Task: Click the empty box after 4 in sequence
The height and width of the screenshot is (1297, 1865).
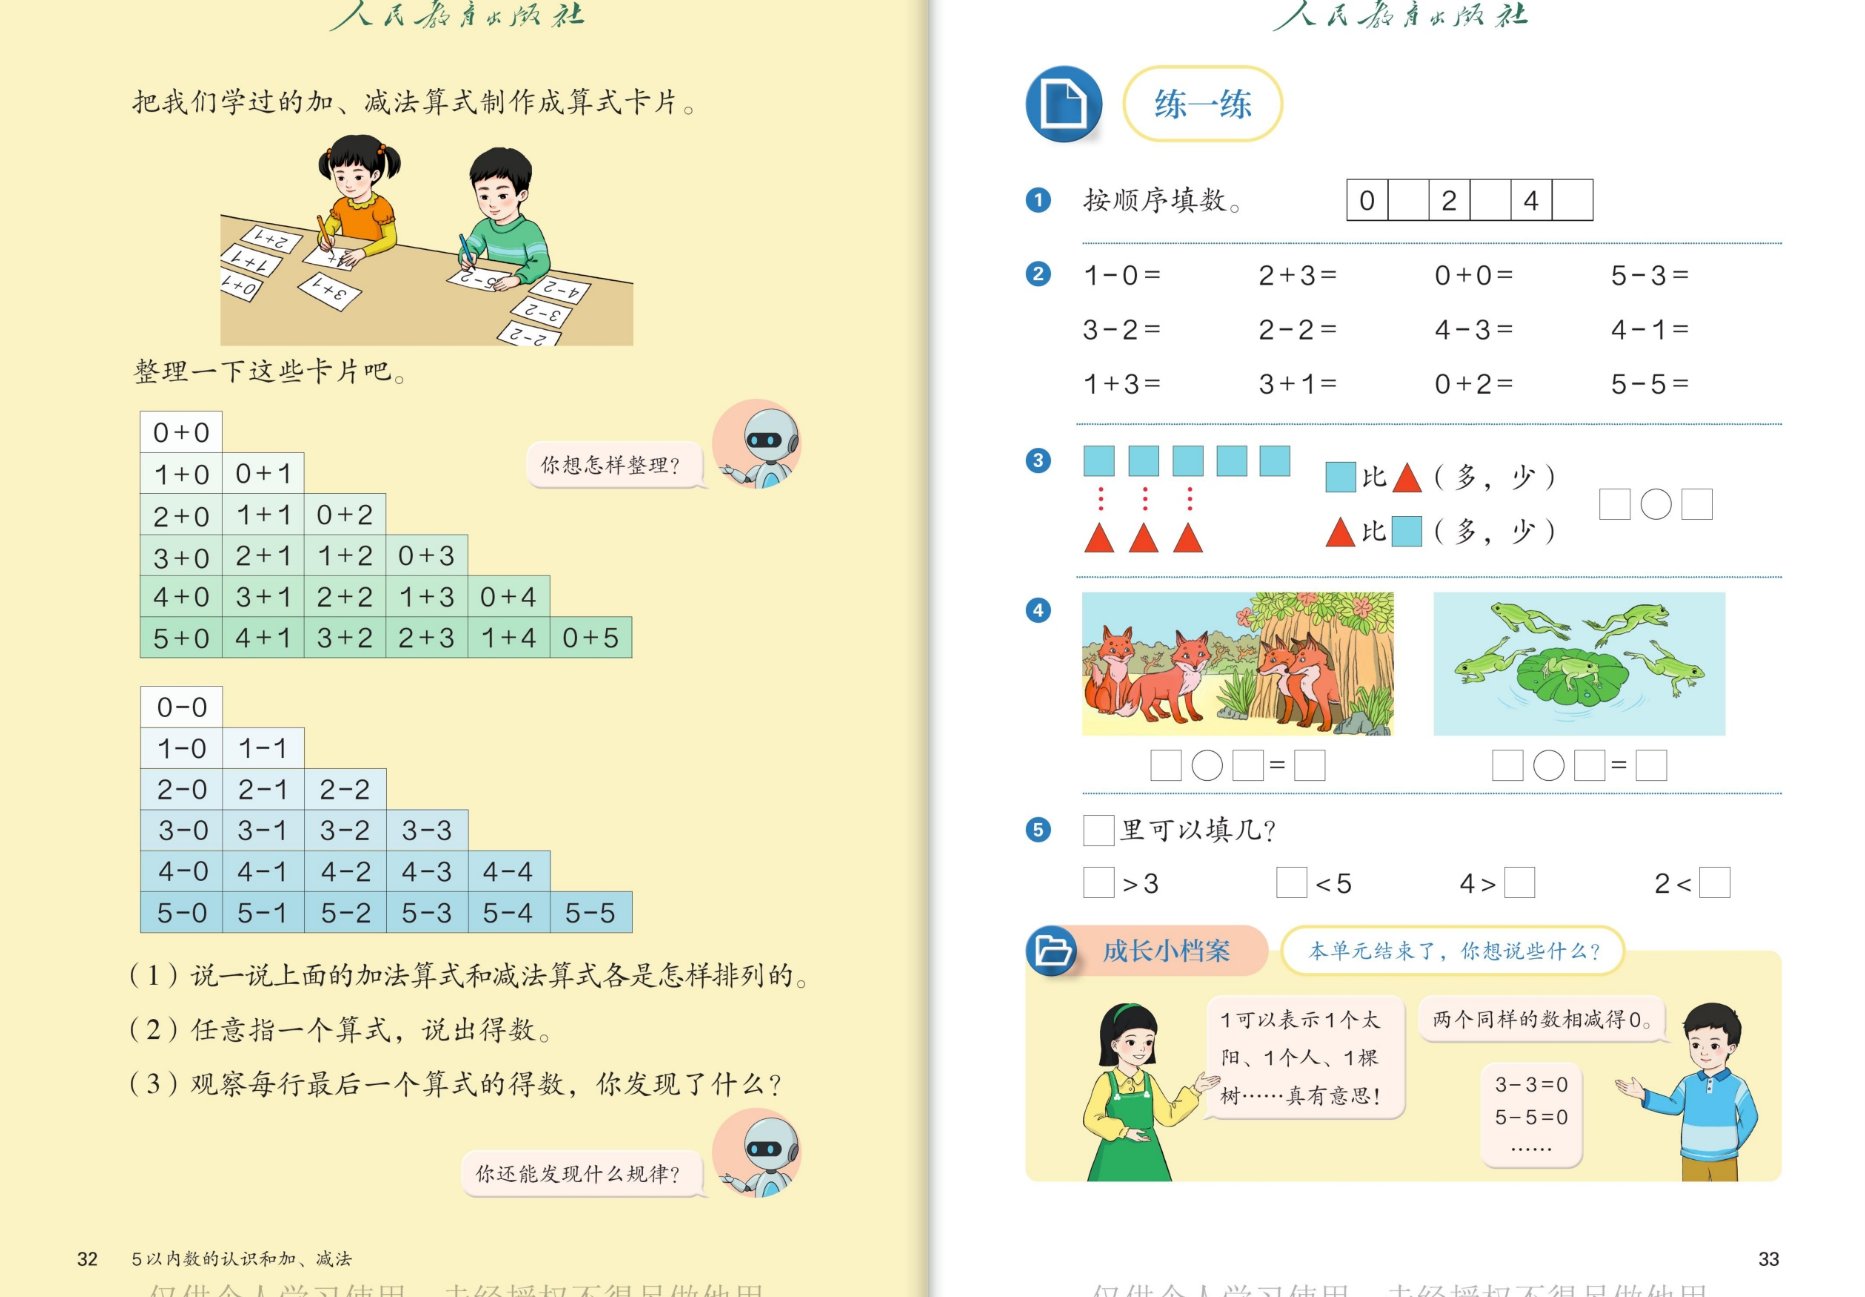Action: point(1572,200)
